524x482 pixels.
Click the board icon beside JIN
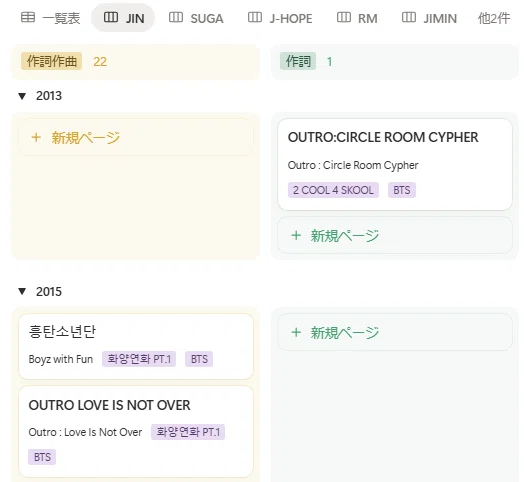coord(111,17)
